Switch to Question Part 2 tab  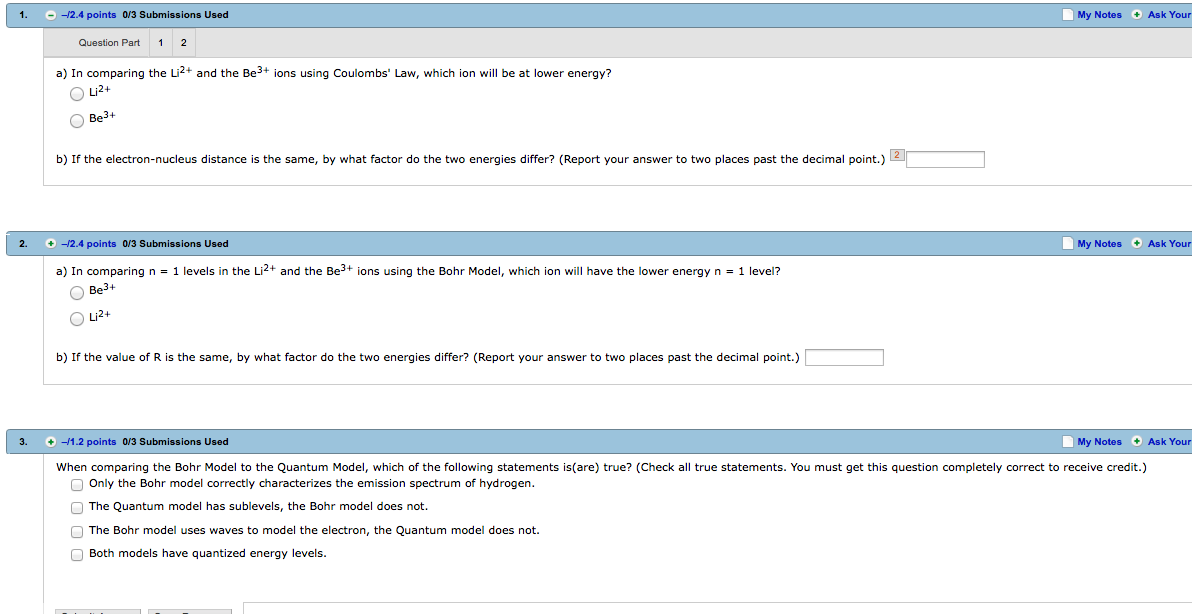coord(184,43)
